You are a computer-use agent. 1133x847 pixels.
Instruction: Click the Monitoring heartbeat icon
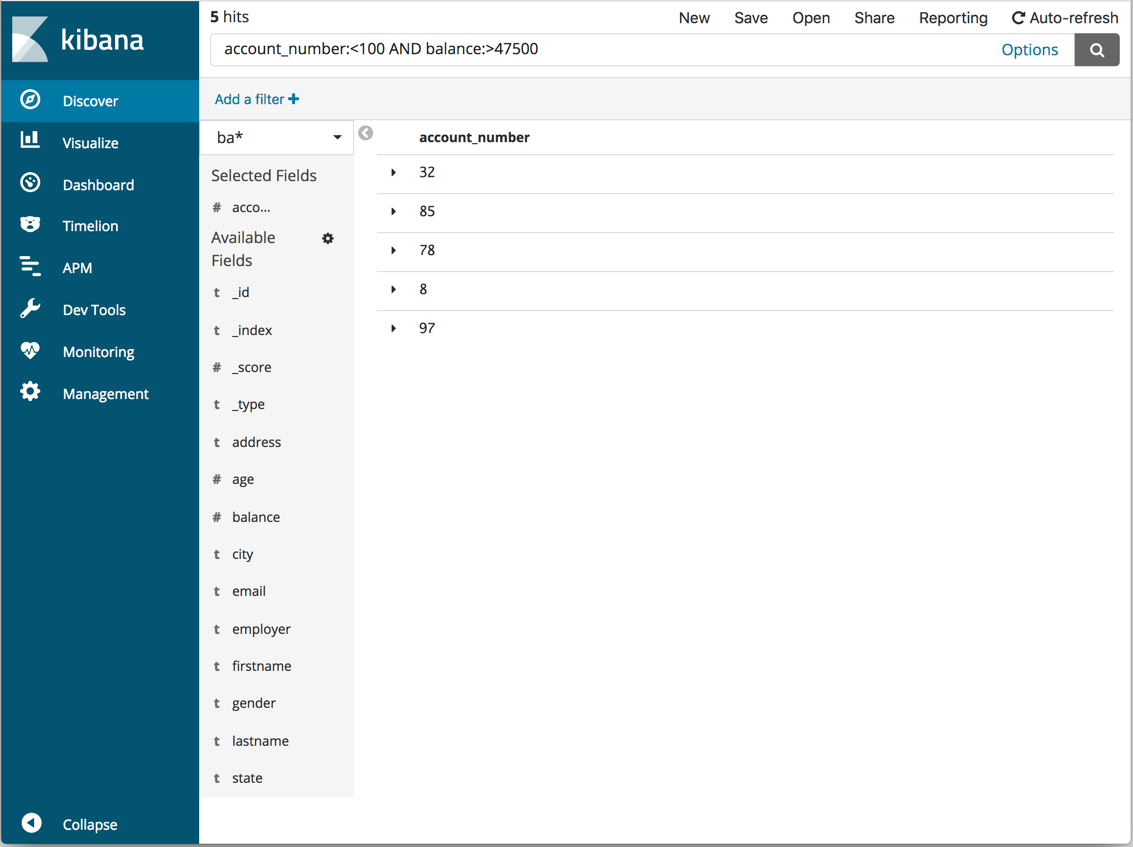pyautogui.click(x=31, y=351)
